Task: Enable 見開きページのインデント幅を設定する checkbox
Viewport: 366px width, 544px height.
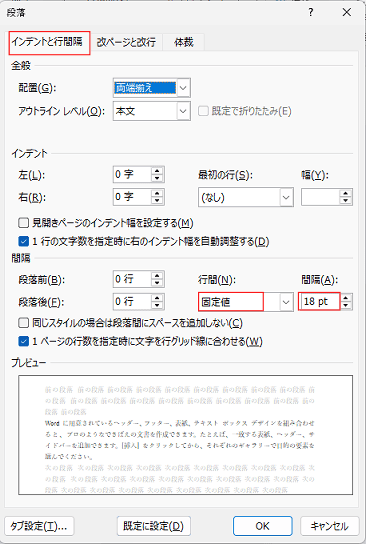Action: pyautogui.click(x=23, y=222)
